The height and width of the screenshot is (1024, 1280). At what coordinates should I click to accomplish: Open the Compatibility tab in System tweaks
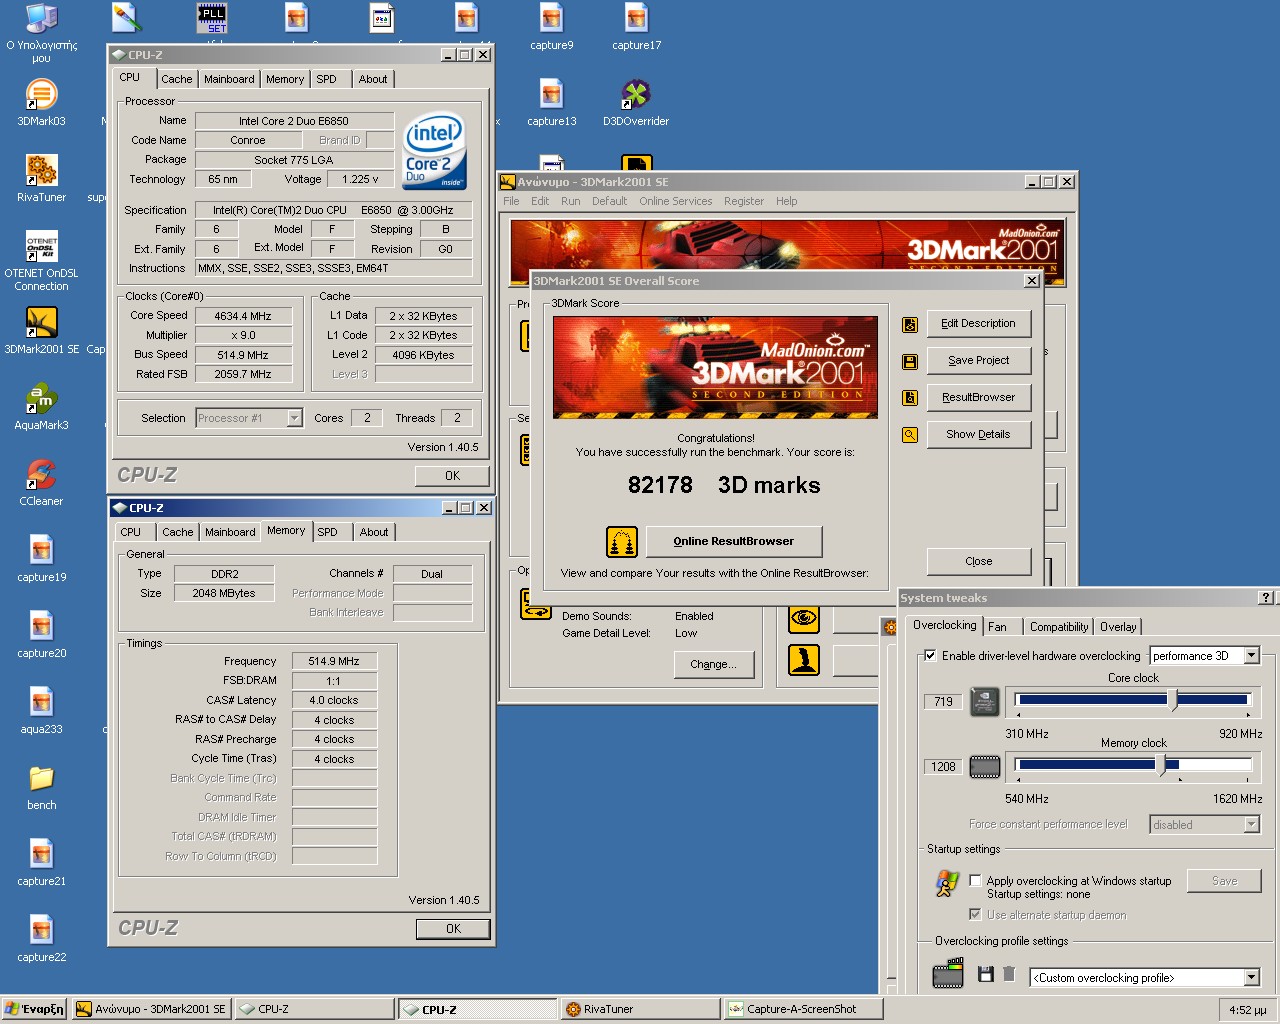click(1059, 627)
